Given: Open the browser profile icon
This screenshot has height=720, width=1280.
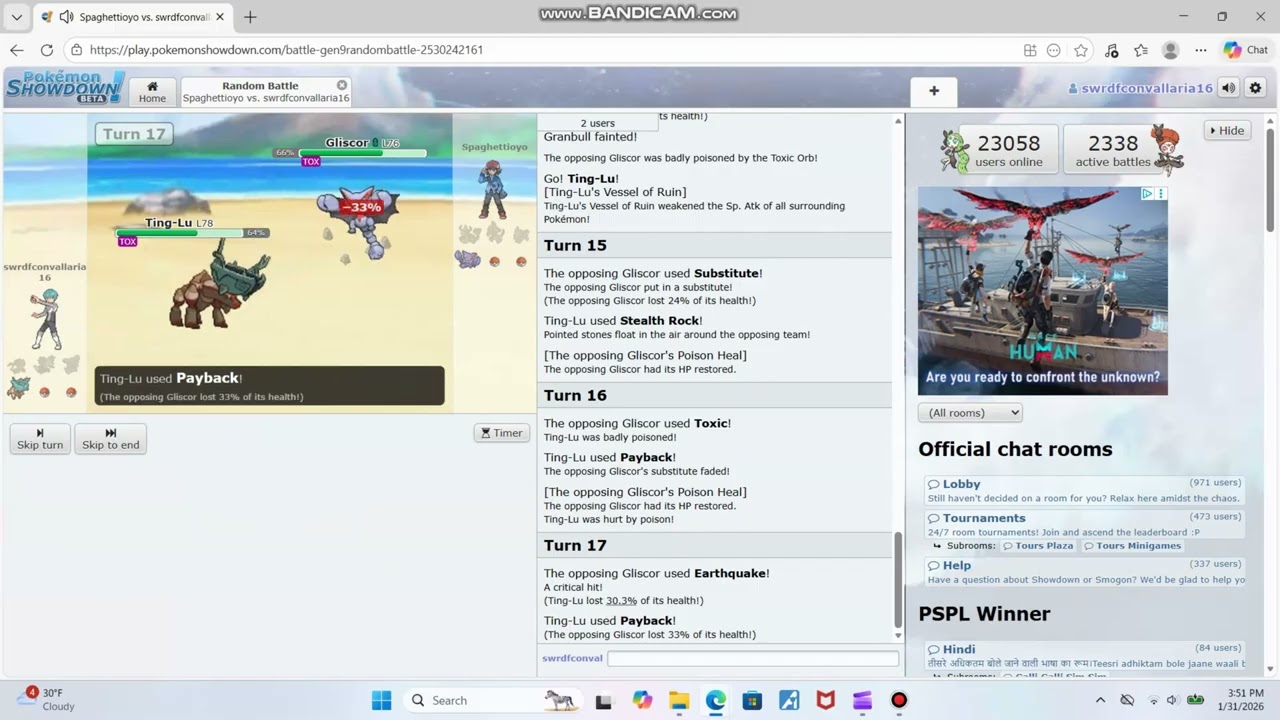Looking at the screenshot, I should click(1171, 50).
